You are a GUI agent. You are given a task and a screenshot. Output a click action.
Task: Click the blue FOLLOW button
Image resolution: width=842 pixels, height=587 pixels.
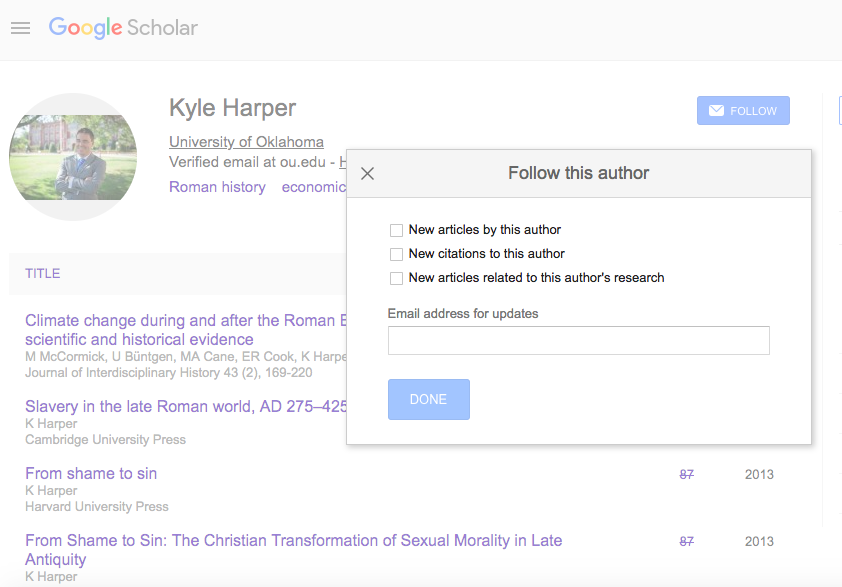coord(743,111)
